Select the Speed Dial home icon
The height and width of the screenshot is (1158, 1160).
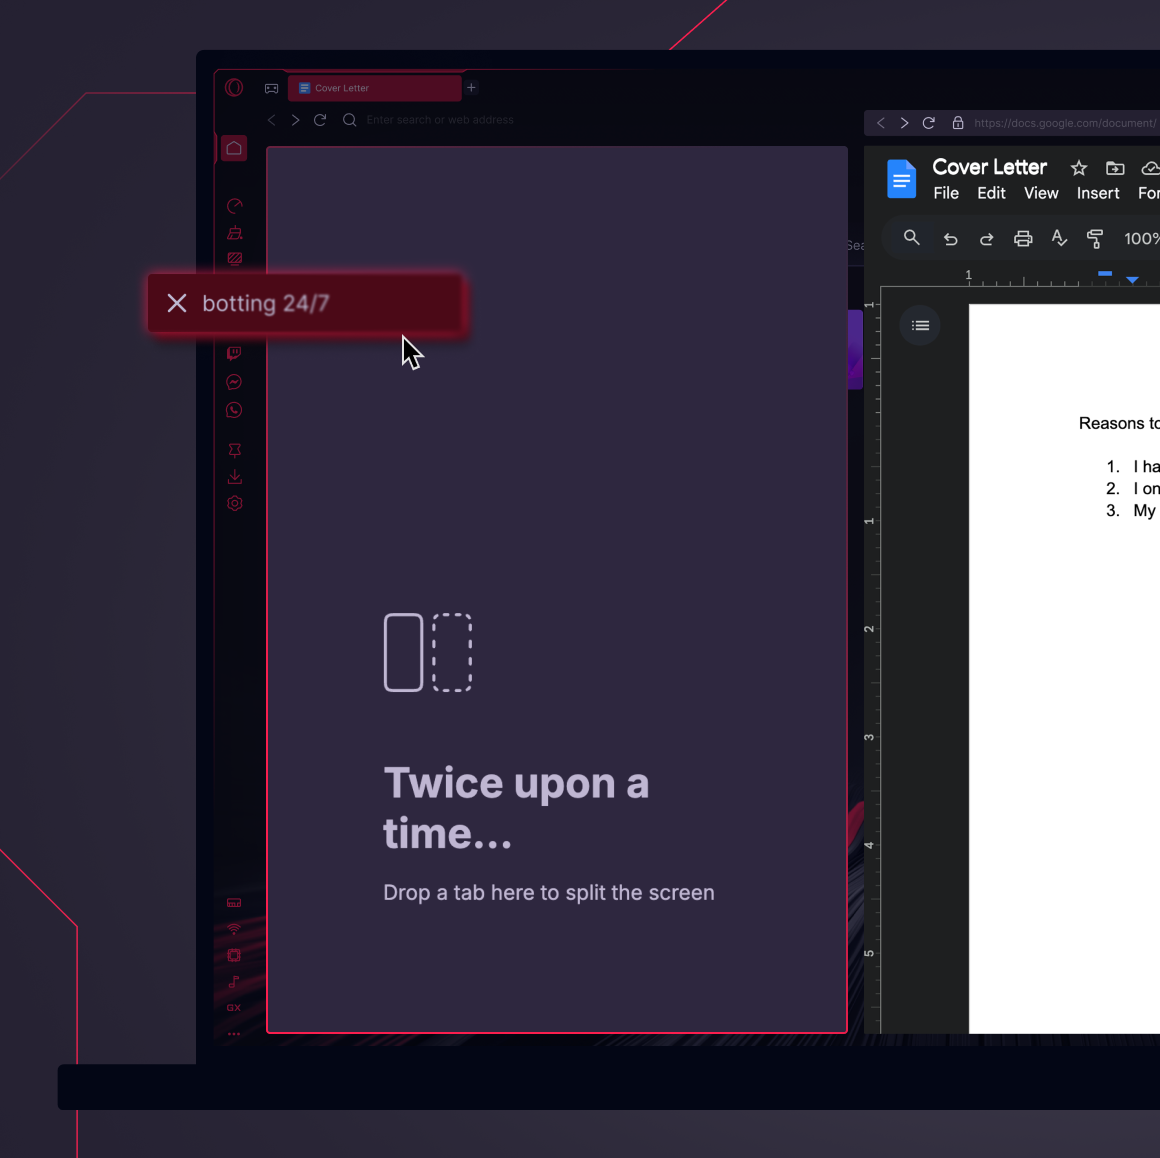pos(233,147)
